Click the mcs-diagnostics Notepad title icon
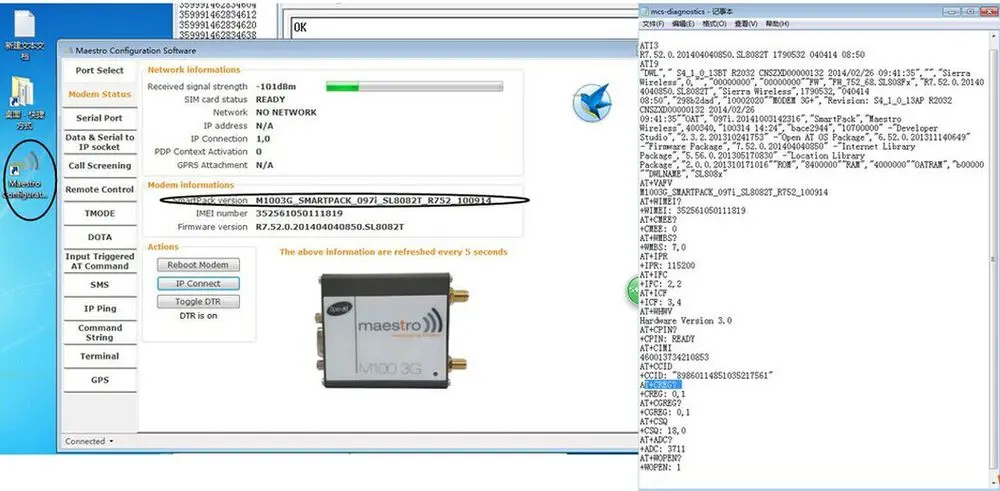This screenshot has width=1000, height=491. (645, 11)
